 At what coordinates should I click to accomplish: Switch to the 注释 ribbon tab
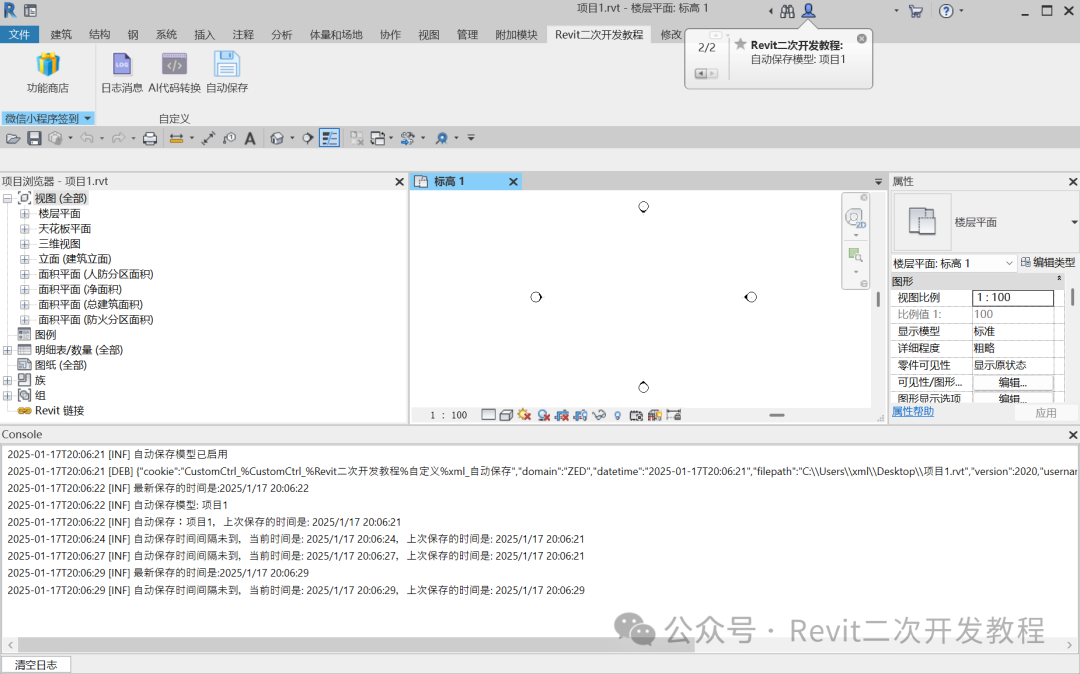243,34
